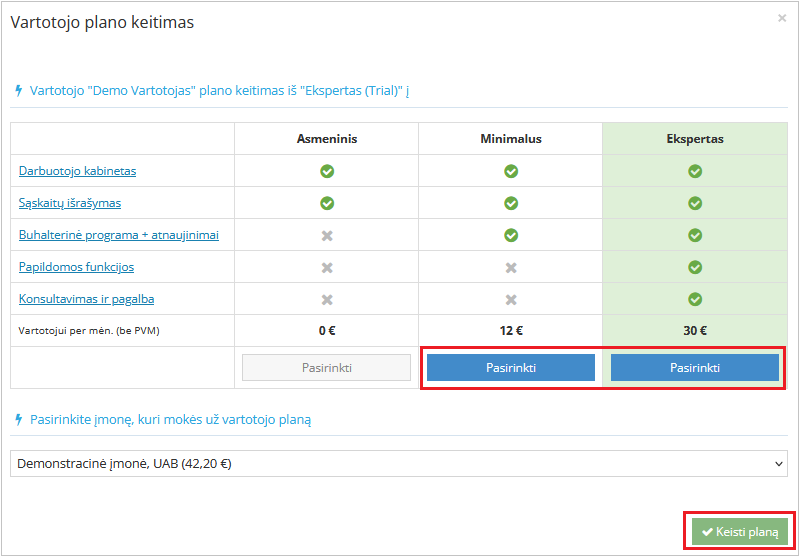The image size is (801, 558).
Task: Click the disabled Asmeninis Pasirinkti button
Action: [x=327, y=368]
